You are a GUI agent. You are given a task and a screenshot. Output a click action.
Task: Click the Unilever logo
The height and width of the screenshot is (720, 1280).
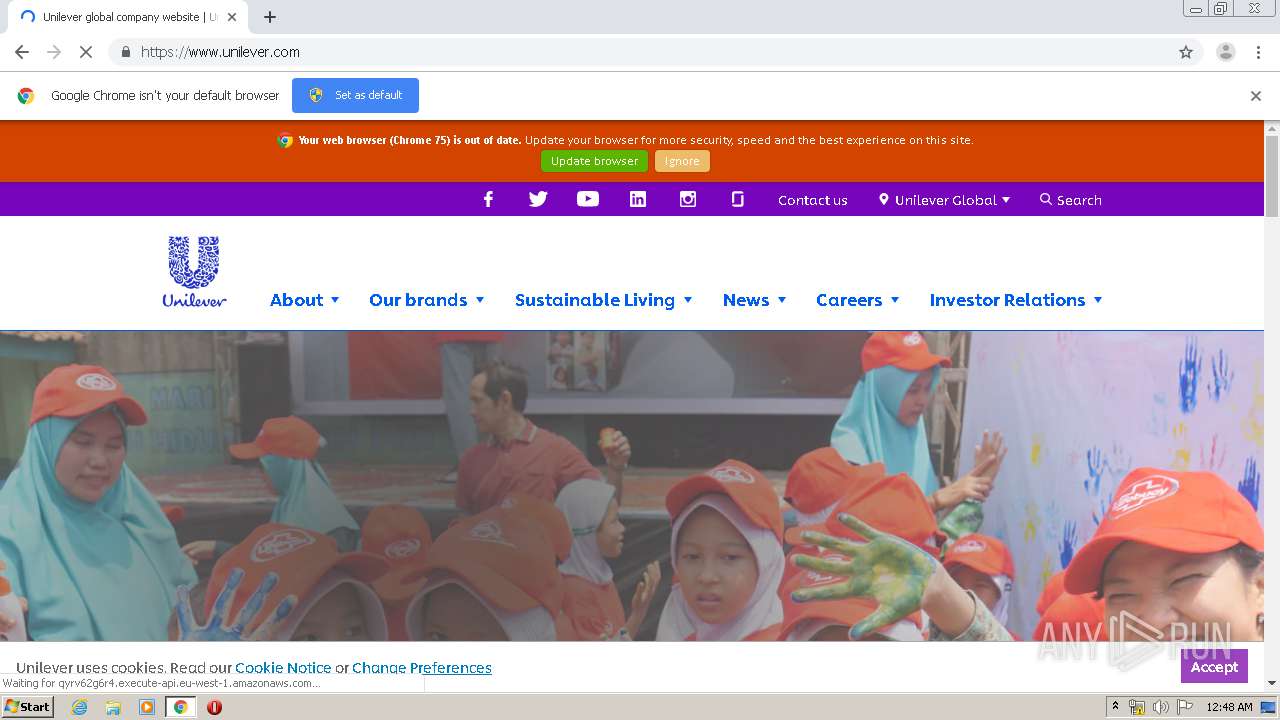point(194,272)
